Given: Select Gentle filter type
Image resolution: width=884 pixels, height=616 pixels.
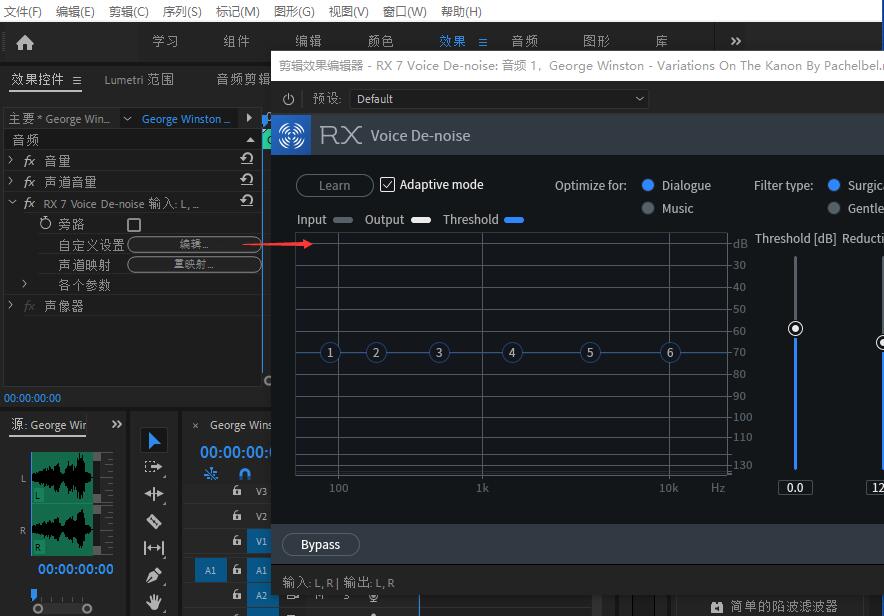Looking at the screenshot, I should click(834, 209).
